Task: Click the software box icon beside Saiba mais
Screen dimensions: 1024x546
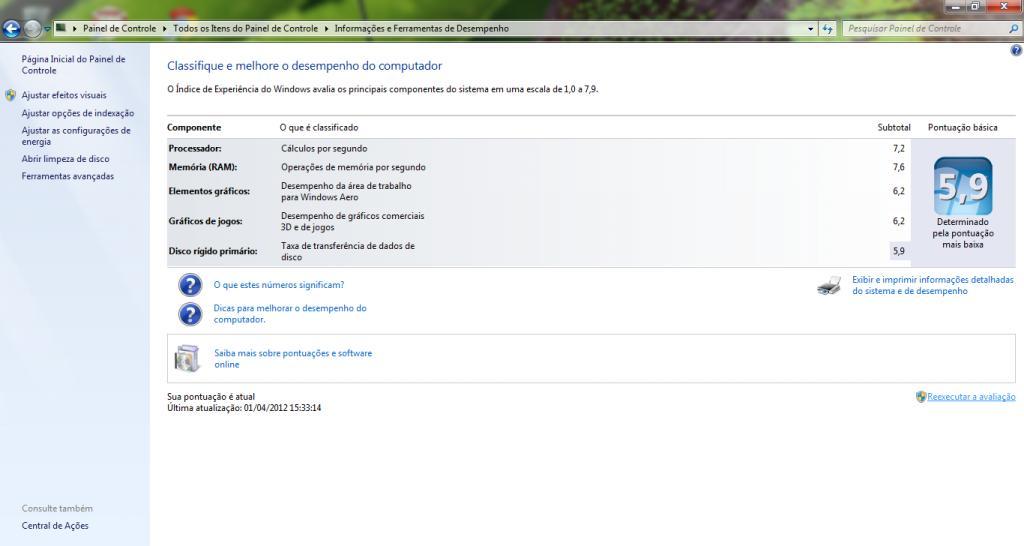Action: coord(187,359)
